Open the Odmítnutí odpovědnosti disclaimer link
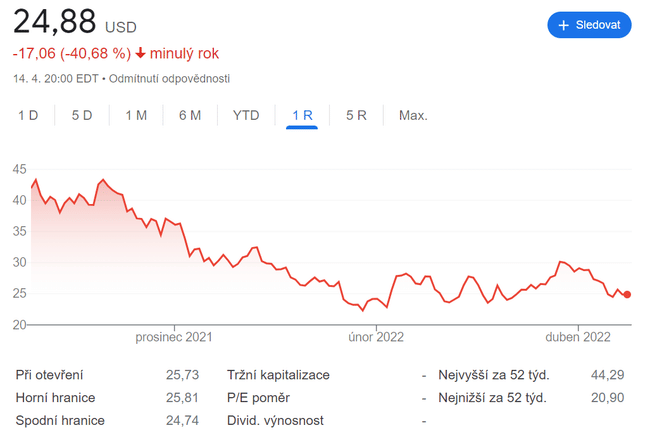Screen dimensions: 650x434 170,79
